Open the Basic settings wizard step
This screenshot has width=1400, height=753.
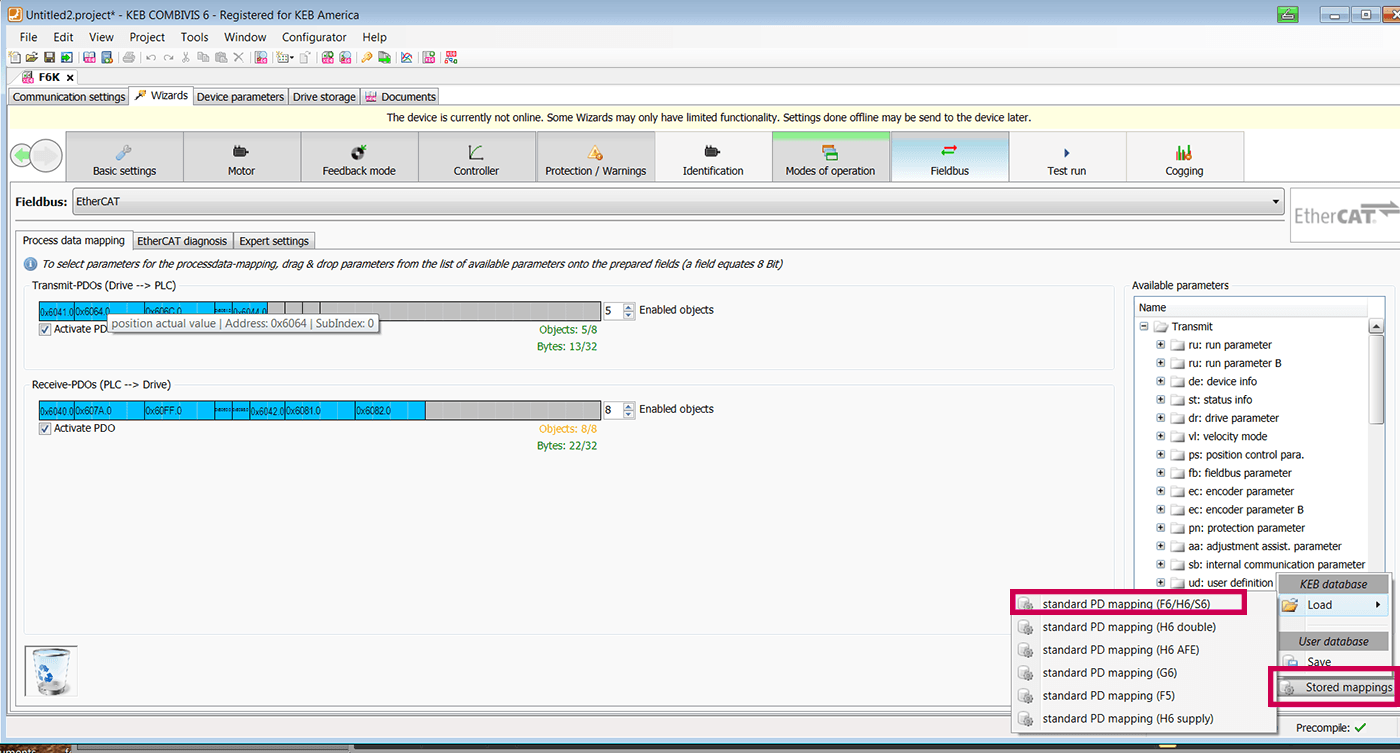point(124,157)
